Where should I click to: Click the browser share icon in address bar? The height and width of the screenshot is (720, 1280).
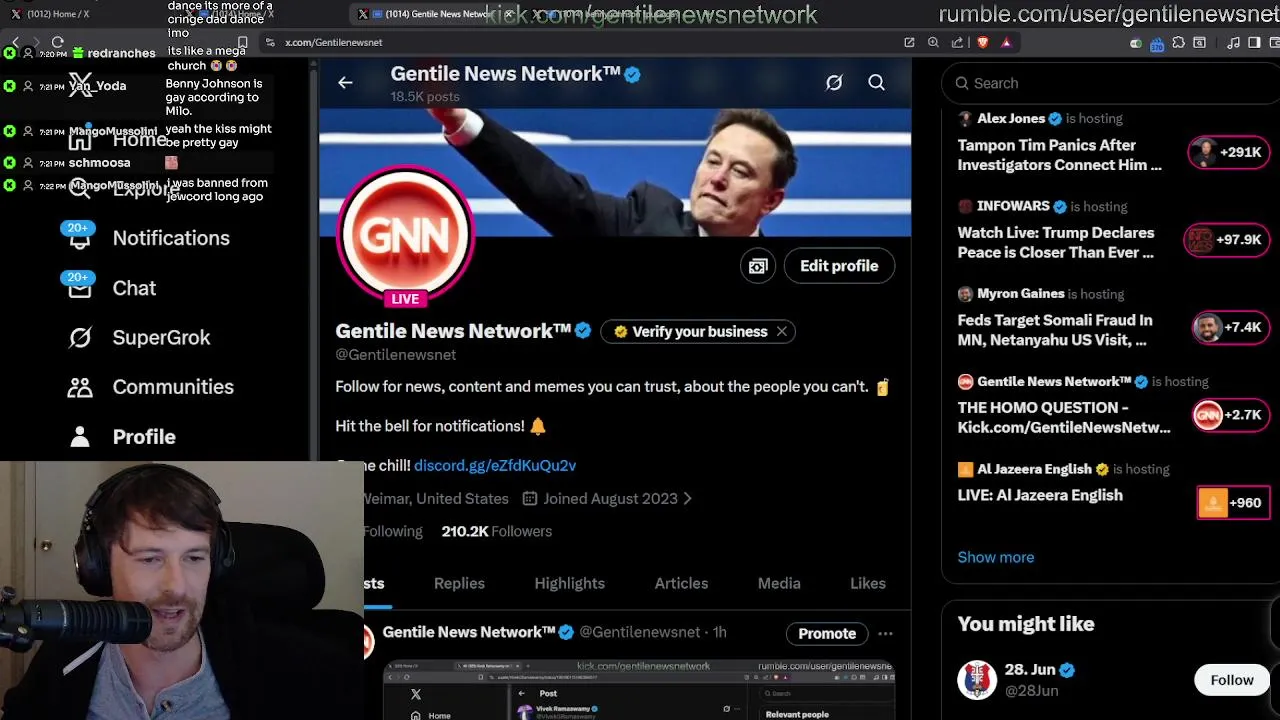tap(957, 42)
